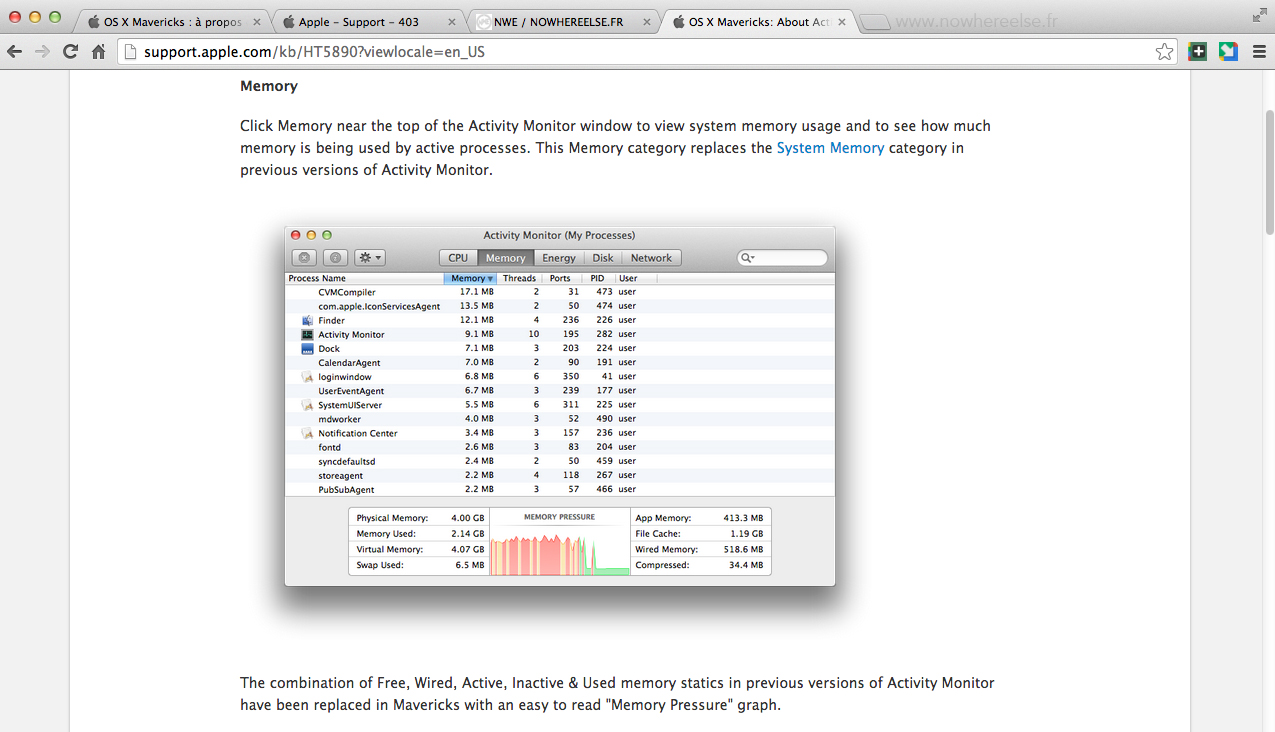The image size is (1275, 732).
Task: Close the 'Apple – Support – 403' tab
Action: (x=451, y=22)
